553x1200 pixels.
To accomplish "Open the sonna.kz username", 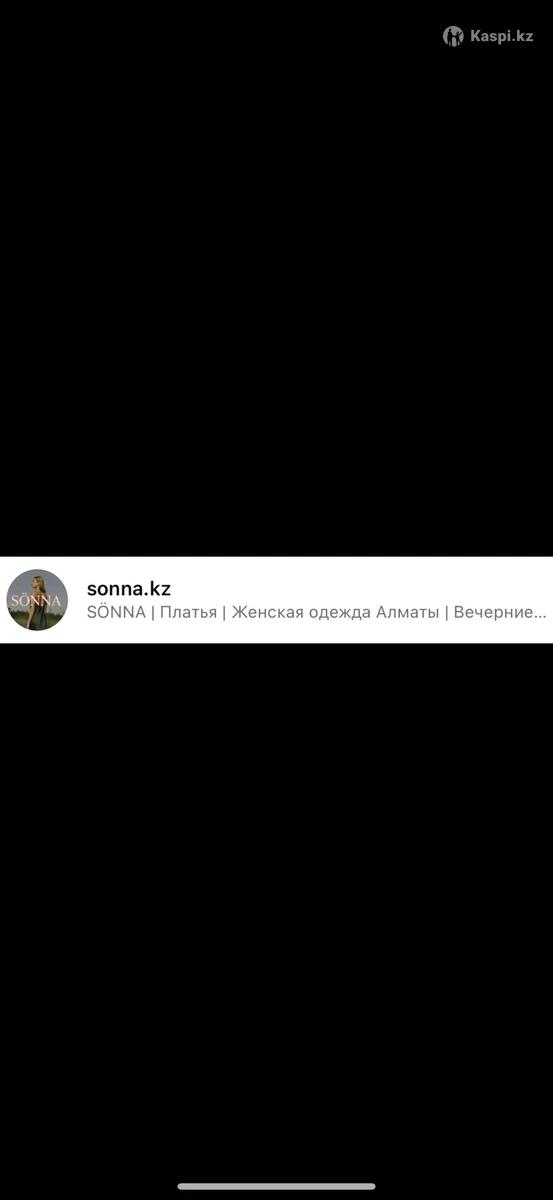I will point(129,589).
